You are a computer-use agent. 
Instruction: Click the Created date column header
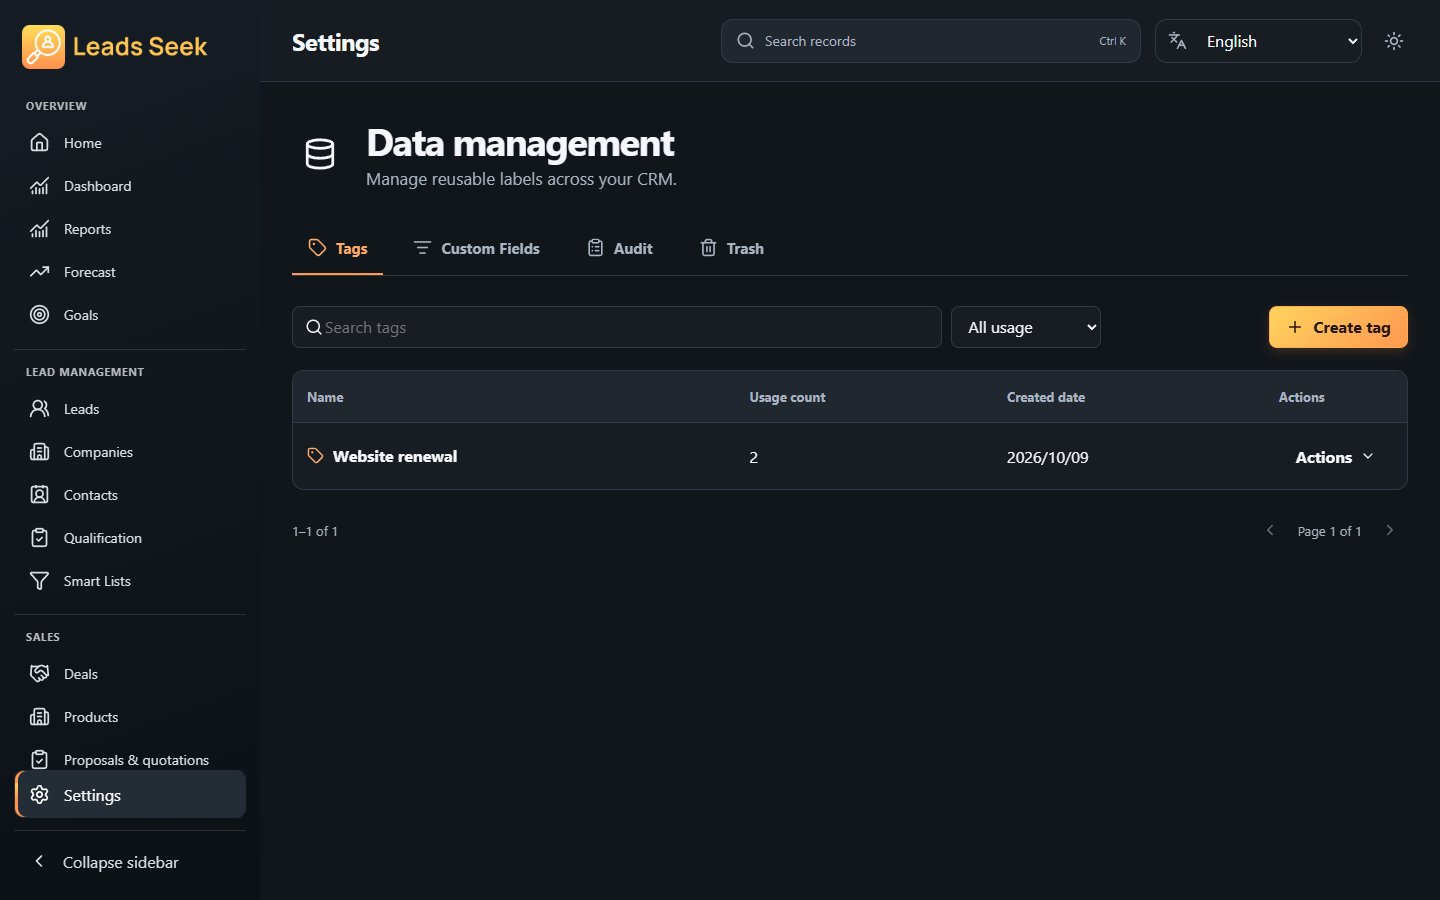click(1046, 397)
